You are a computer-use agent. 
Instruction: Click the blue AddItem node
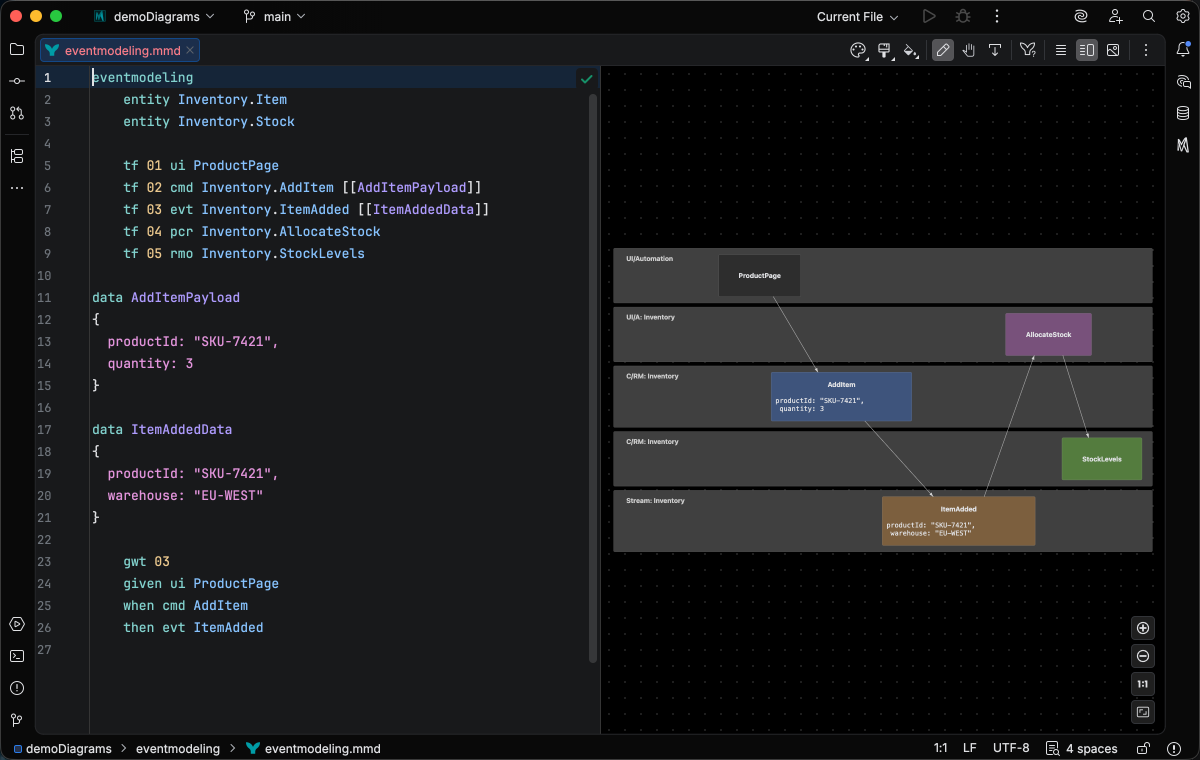click(x=841, y=396)
